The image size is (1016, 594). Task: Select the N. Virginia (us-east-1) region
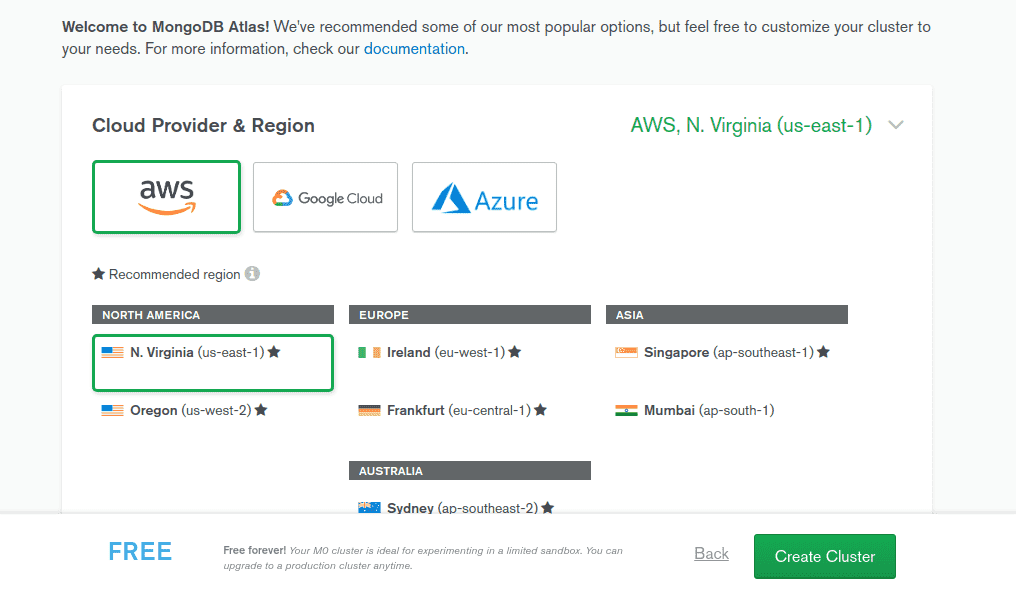213,363
